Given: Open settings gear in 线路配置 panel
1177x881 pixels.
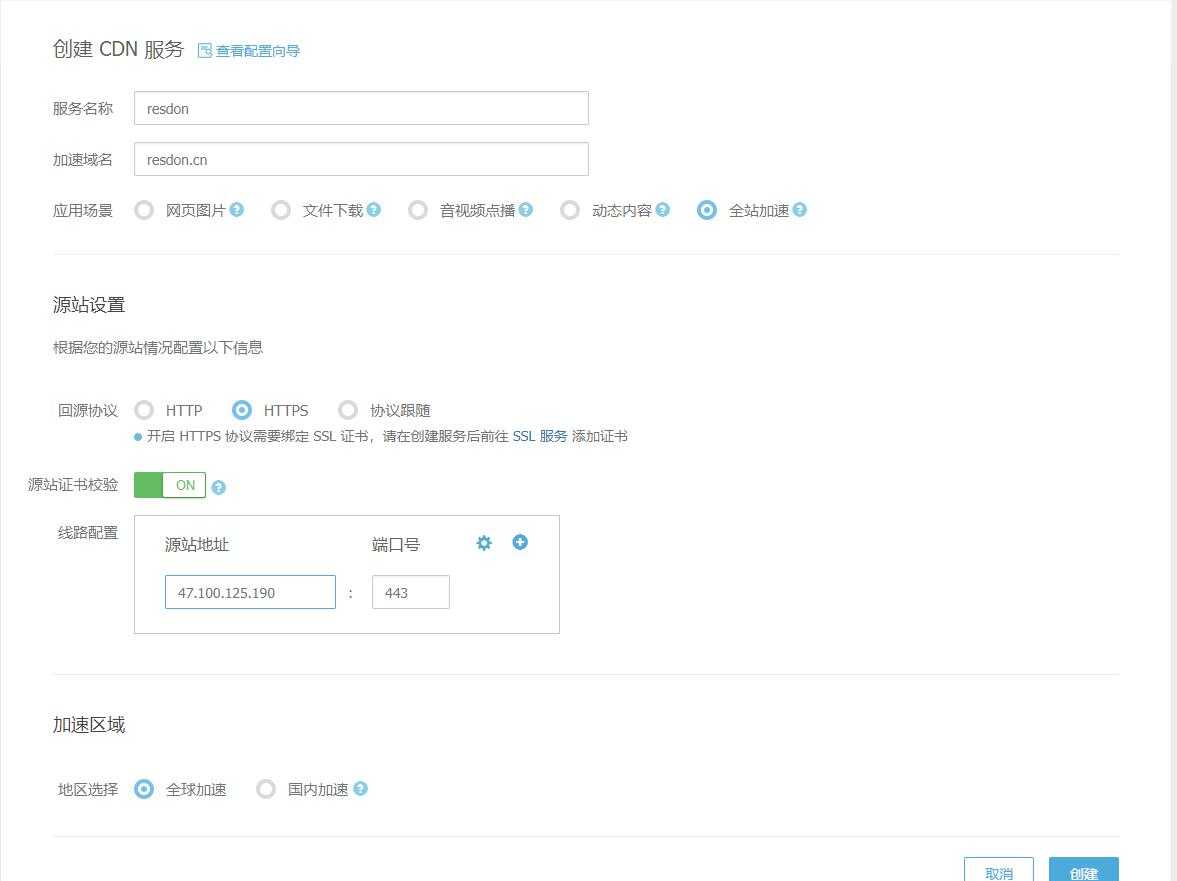Looking at the screenshot, I should click(x=484, y=542).
